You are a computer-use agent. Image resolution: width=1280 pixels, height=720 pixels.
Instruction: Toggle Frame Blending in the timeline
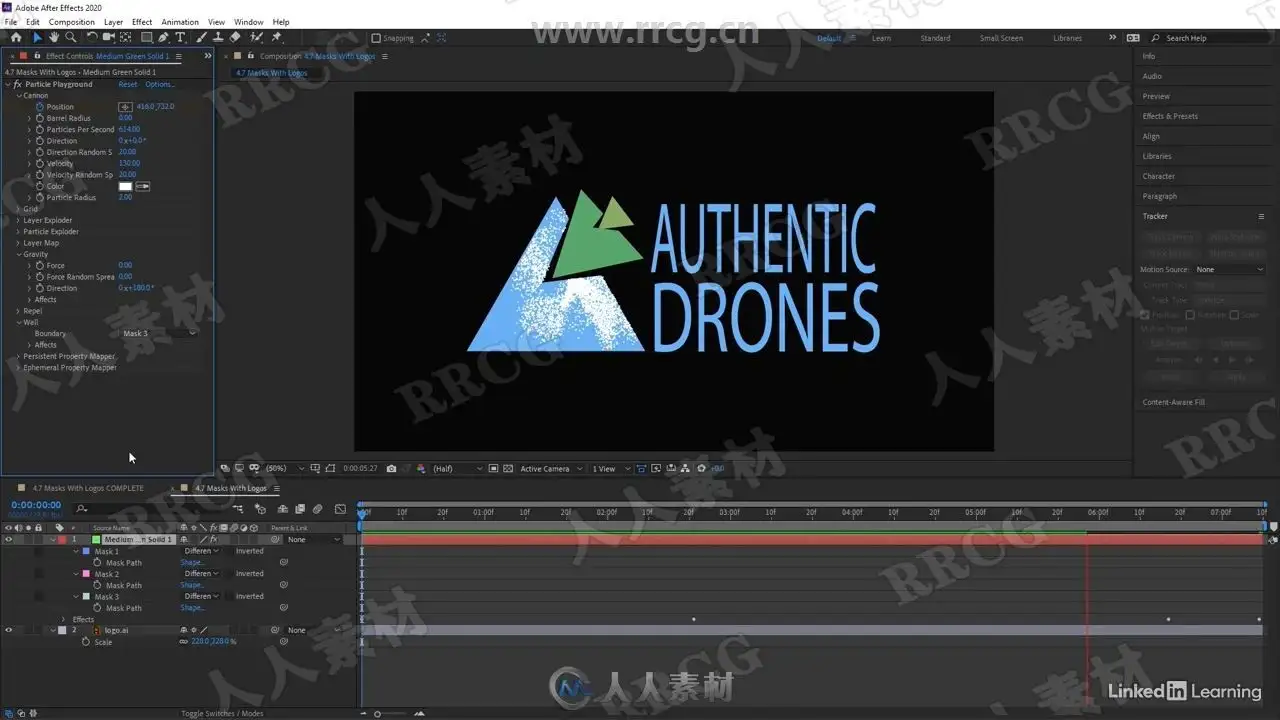coord(299,509)
